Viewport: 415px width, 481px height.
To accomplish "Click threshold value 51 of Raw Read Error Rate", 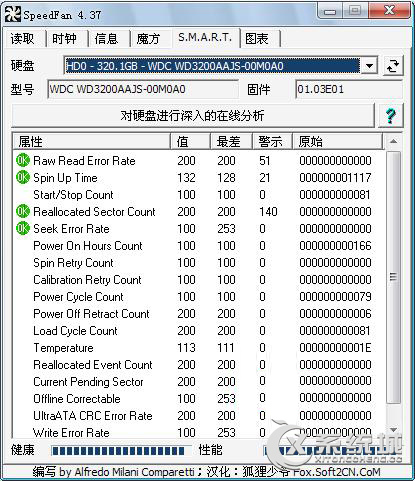I will click(265, 161).
